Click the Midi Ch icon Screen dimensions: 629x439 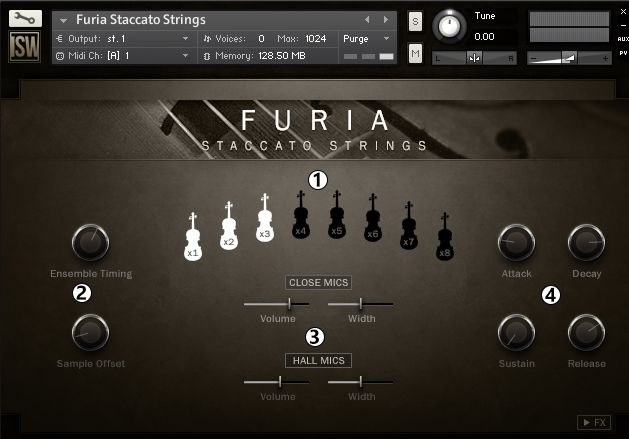[60, 56]
